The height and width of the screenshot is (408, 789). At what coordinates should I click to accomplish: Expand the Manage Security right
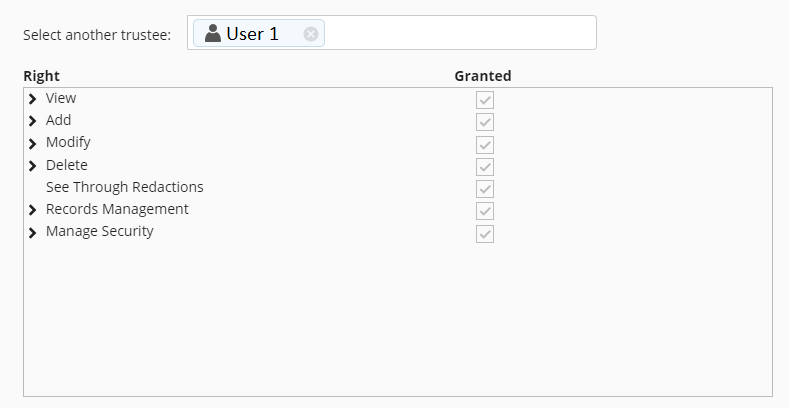click(33, 232)
